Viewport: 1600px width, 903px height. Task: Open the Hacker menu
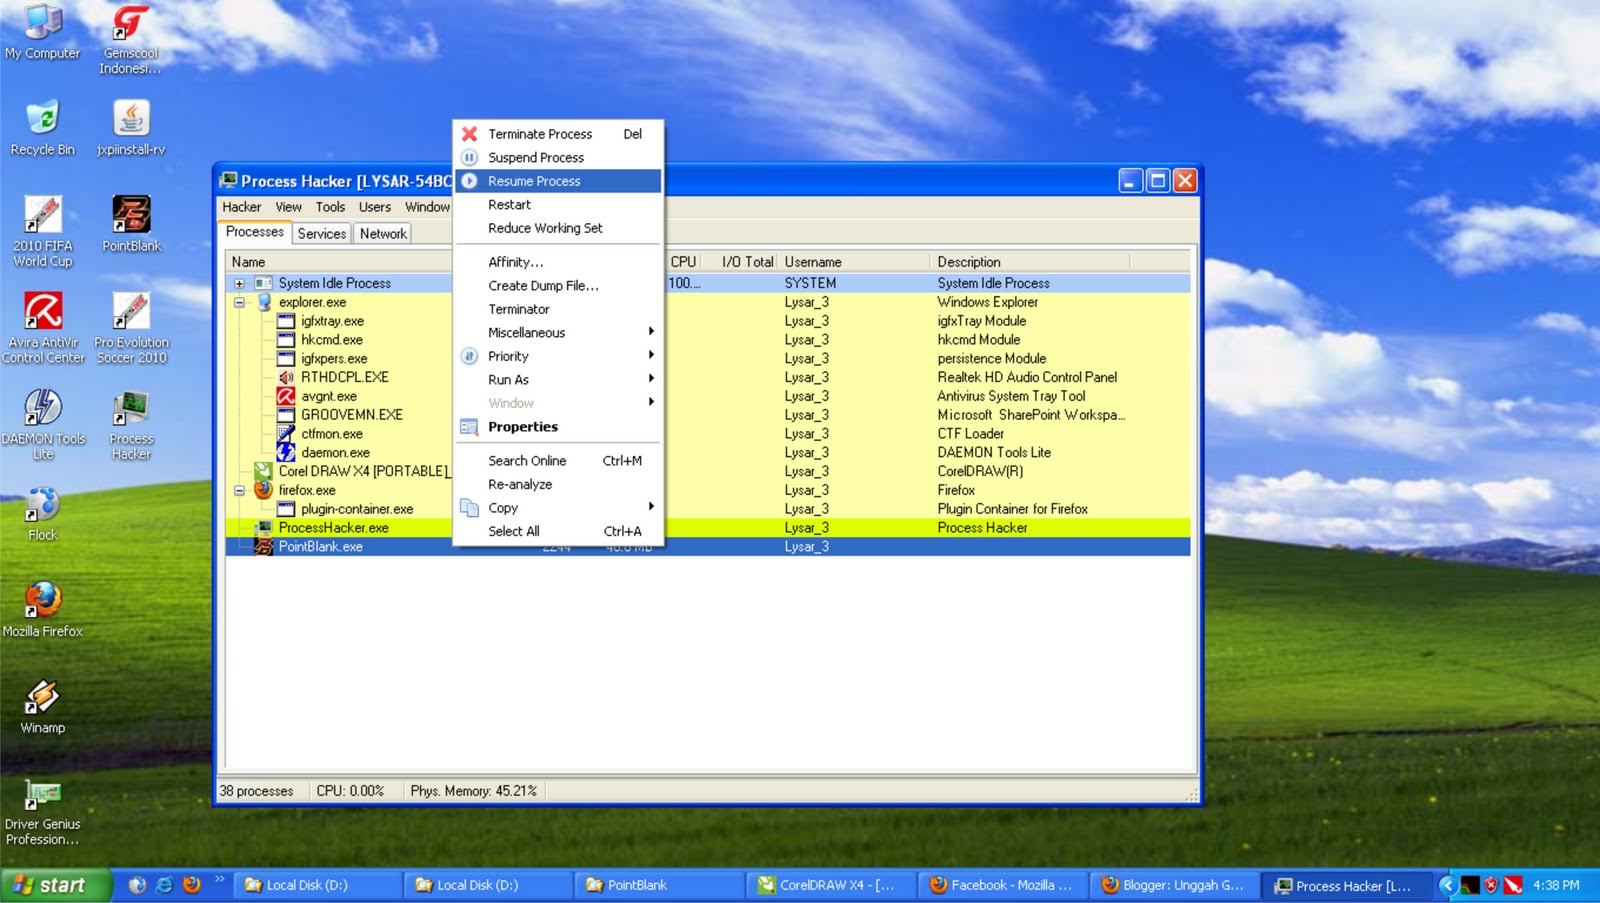pyautogui.click(x=242, y=206)
